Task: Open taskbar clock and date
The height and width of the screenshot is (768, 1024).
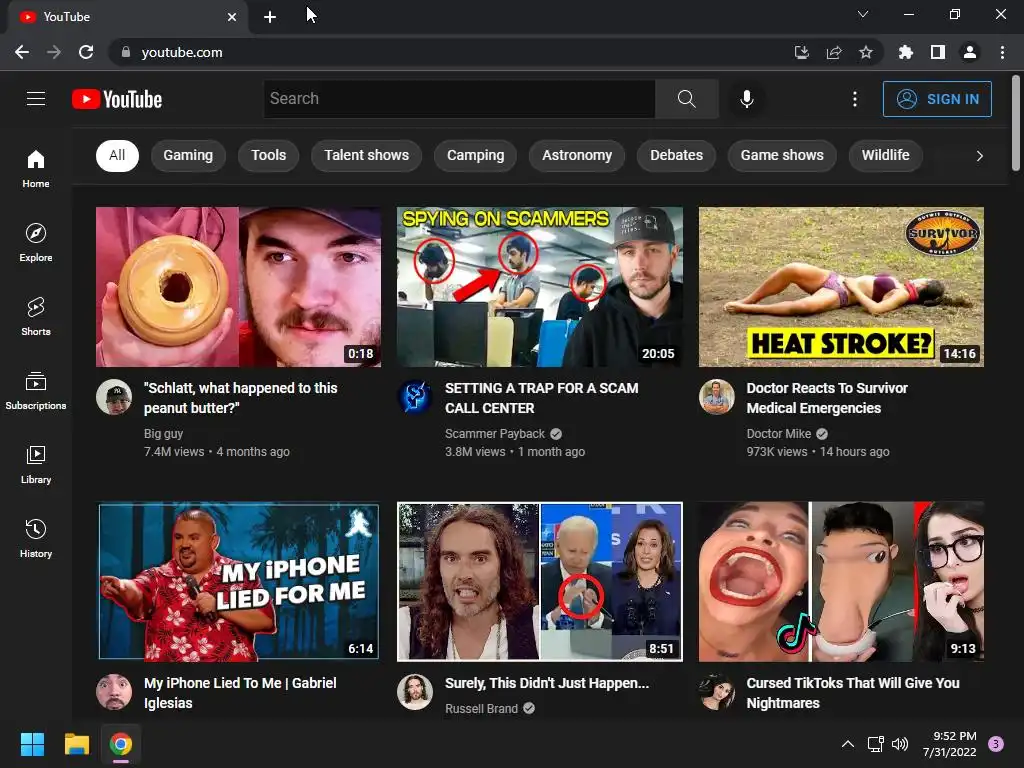Action: (950, 744)
